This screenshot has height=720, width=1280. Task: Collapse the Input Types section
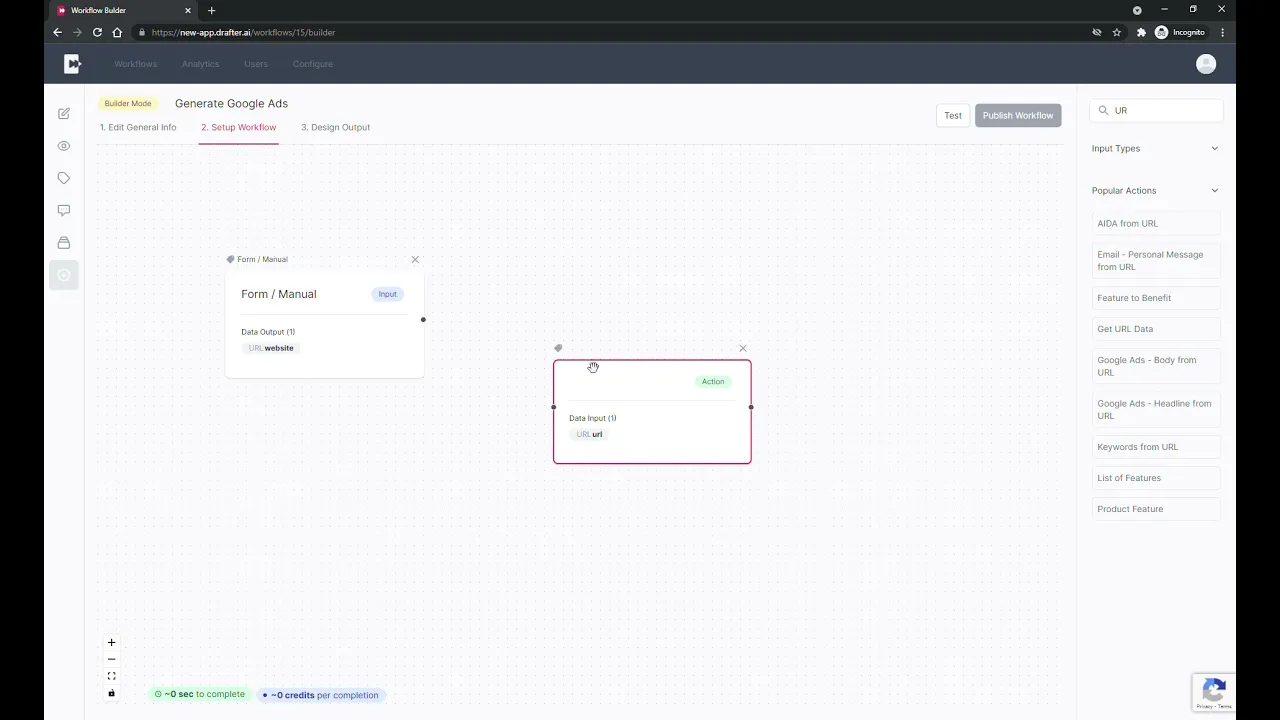point(1156,148)
